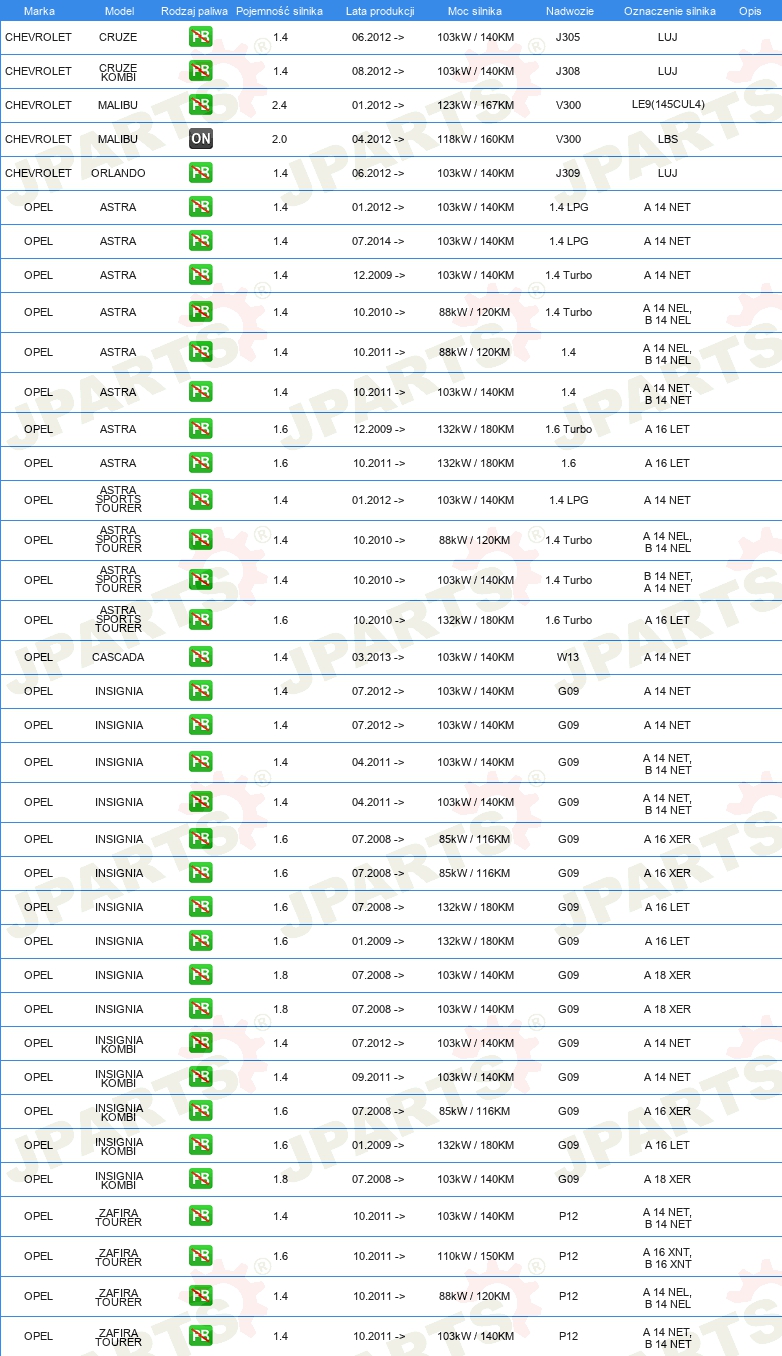
Task: Click the Pojemność silnika column header
Action: click(x=279, y=11)
